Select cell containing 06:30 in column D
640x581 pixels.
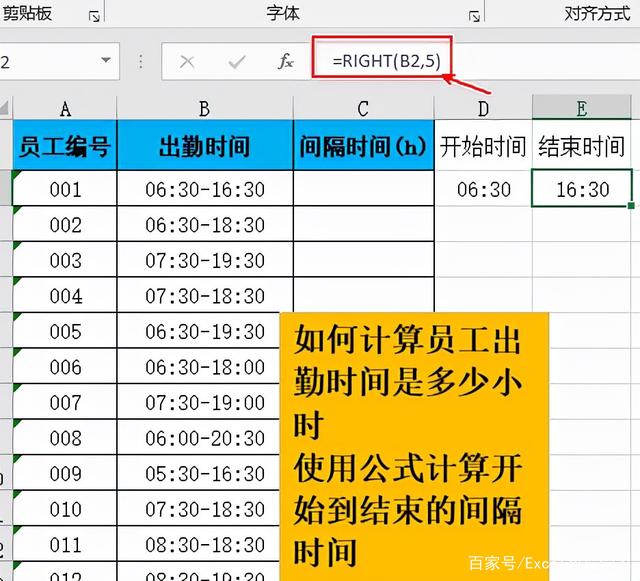click(x=483, y=189)
